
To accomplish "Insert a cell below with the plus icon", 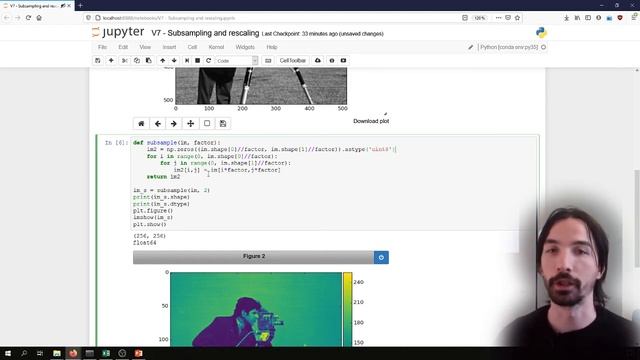I will (111, 60).
